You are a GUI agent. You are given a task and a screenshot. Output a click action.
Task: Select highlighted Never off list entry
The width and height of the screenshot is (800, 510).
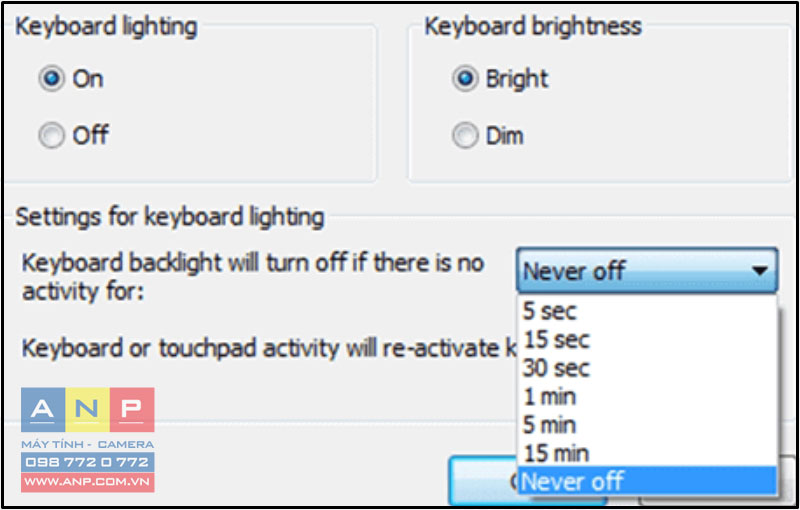[x=647, y=481]
